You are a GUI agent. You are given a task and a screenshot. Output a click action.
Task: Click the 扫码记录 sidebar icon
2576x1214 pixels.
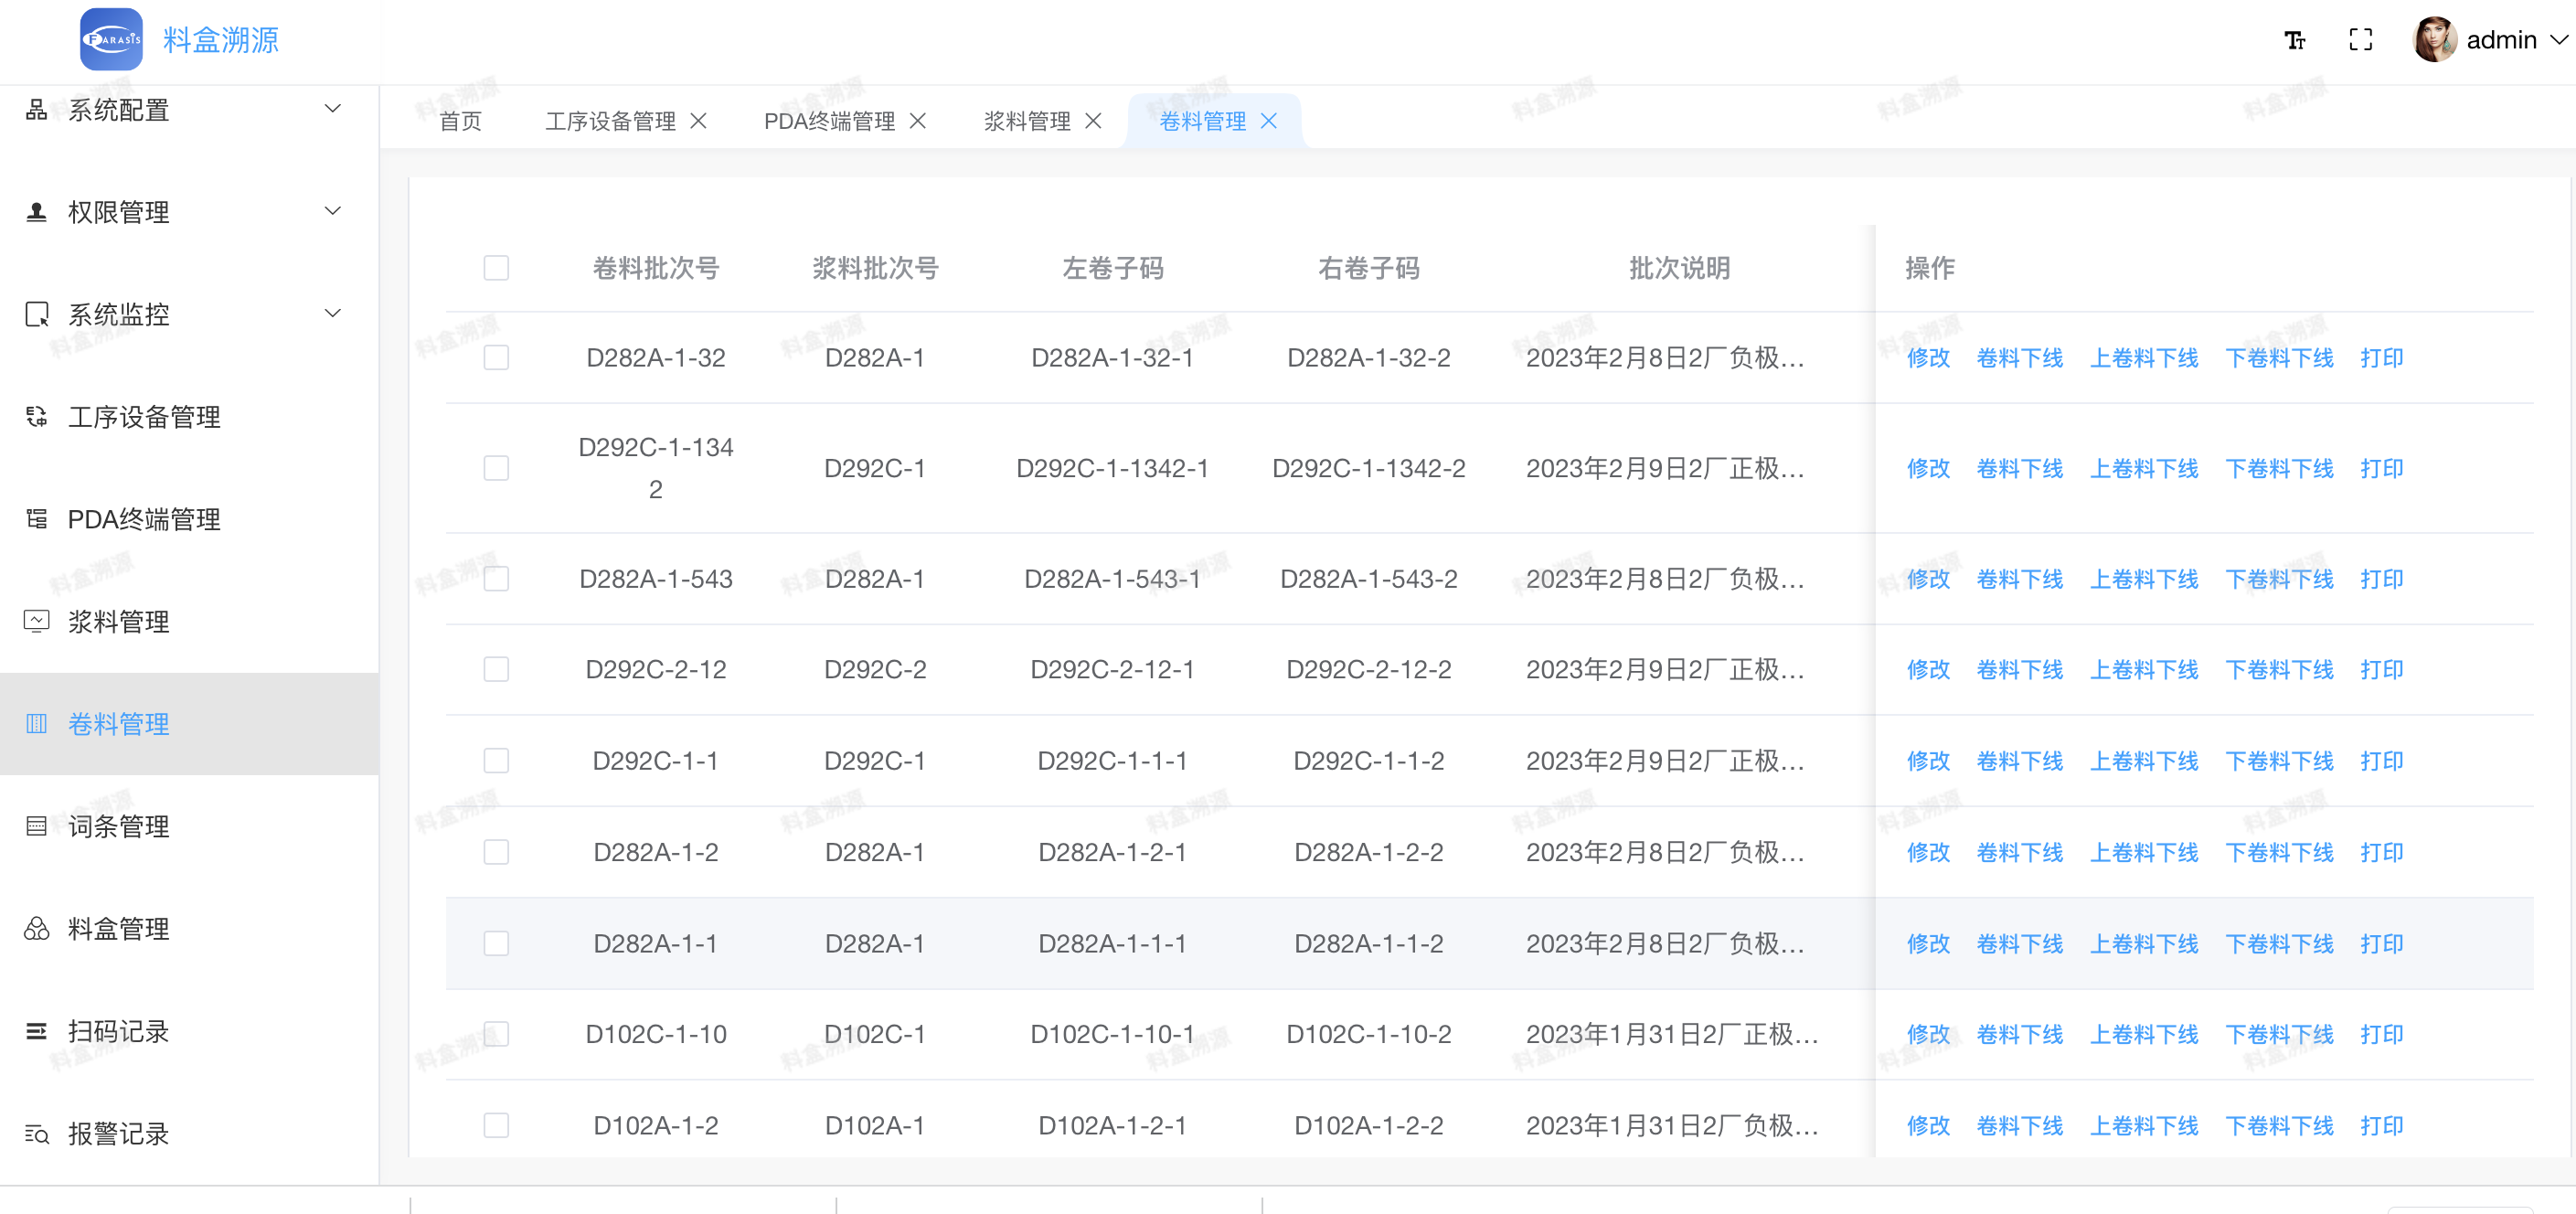(37, 1031)
